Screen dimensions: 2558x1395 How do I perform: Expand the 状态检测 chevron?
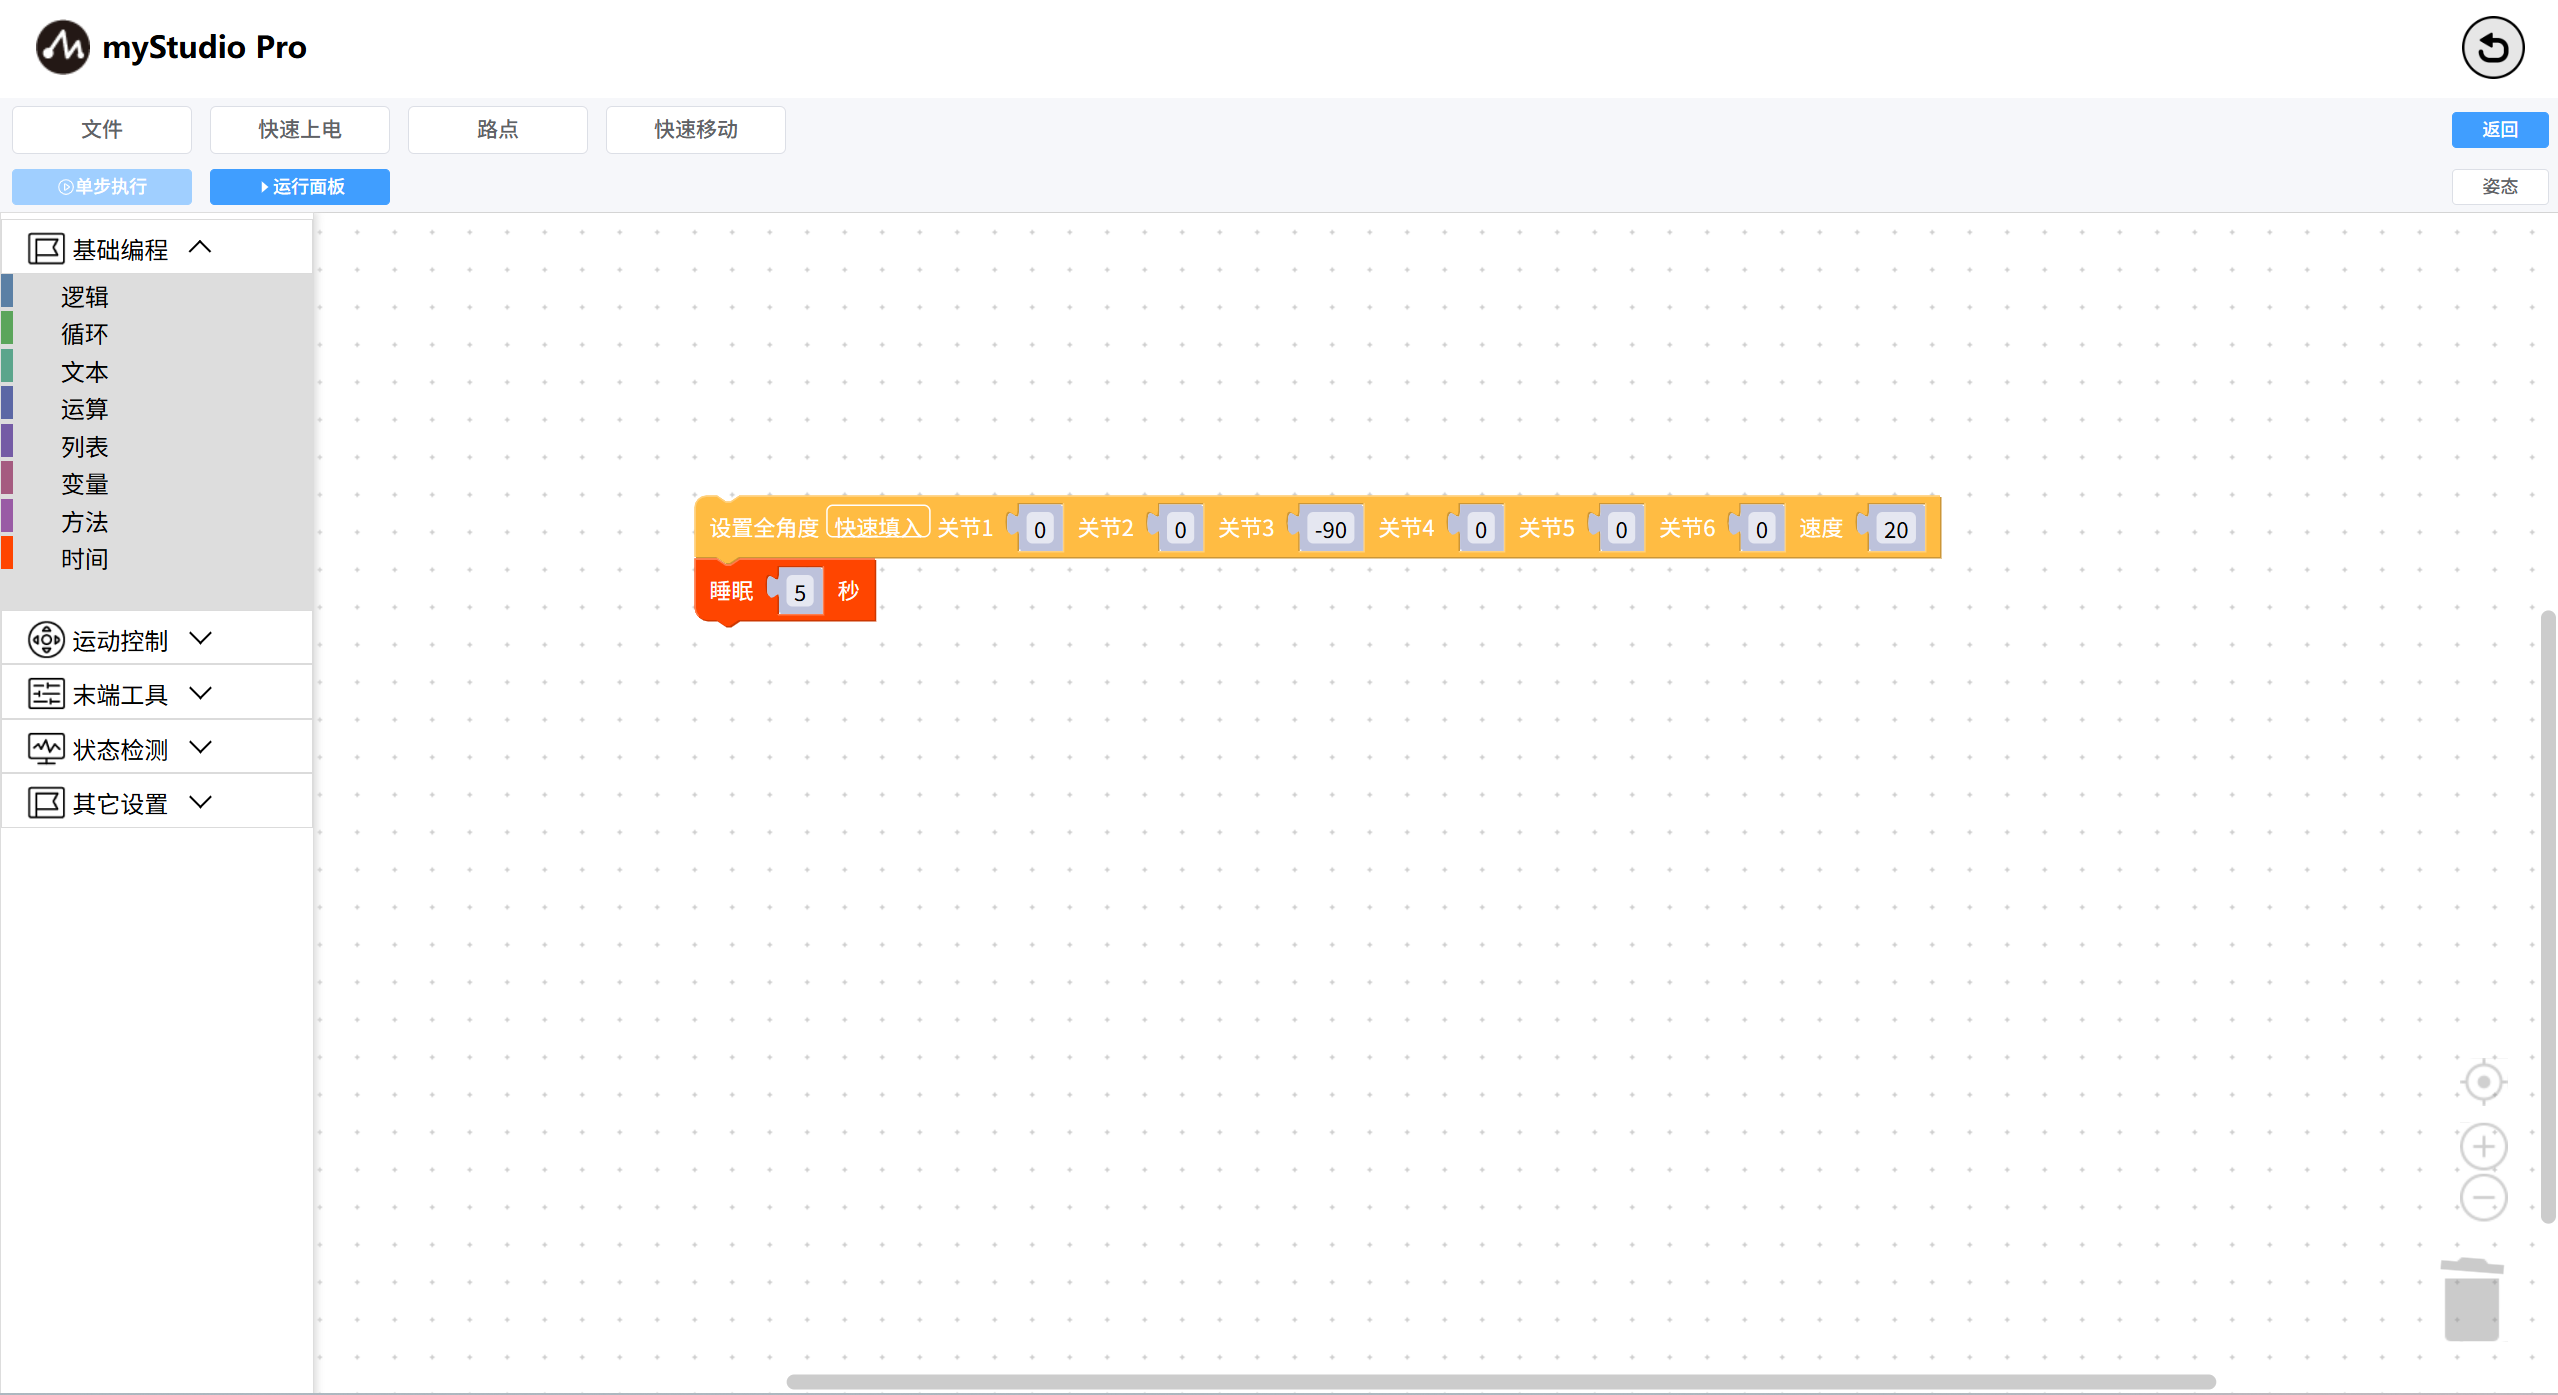(200, 747)
